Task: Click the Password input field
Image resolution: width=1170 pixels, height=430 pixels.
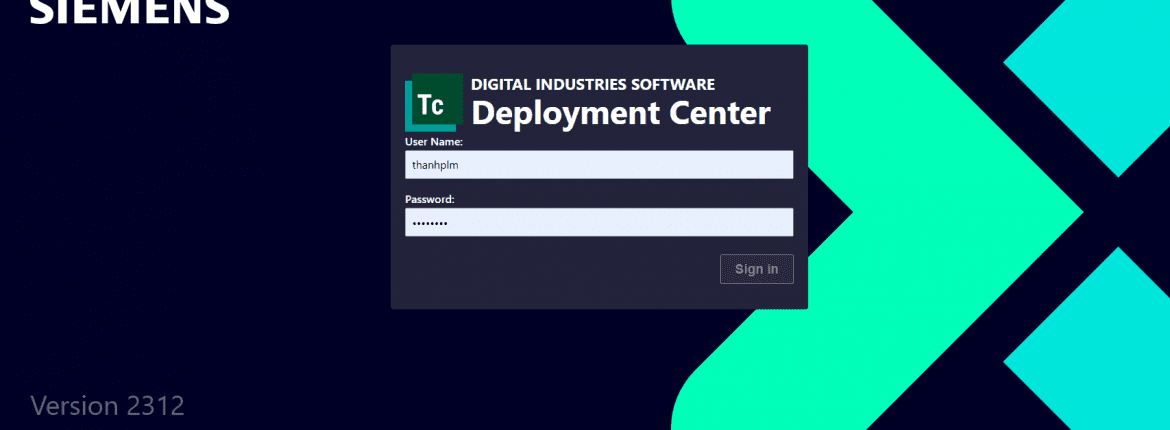Action: pyautogui.click(x=598, y=222)
